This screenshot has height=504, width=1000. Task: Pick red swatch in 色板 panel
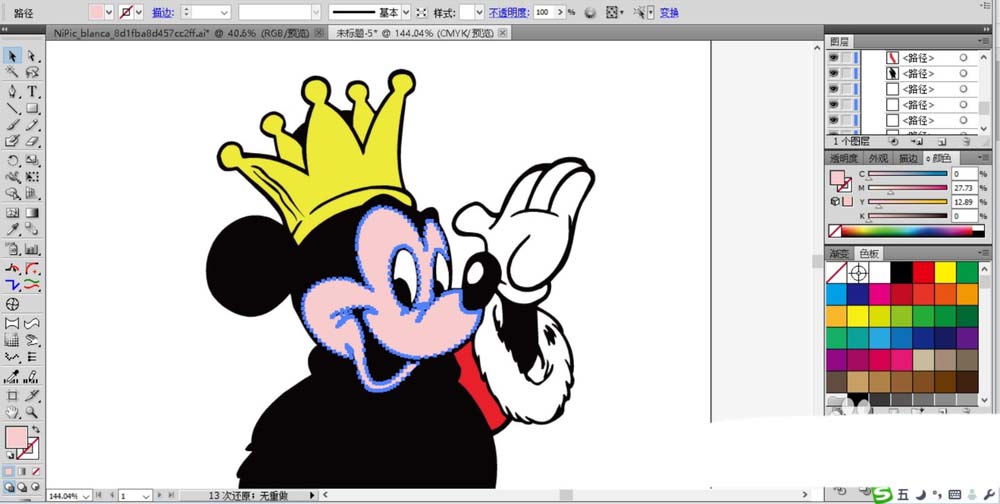tap(923, 272)
